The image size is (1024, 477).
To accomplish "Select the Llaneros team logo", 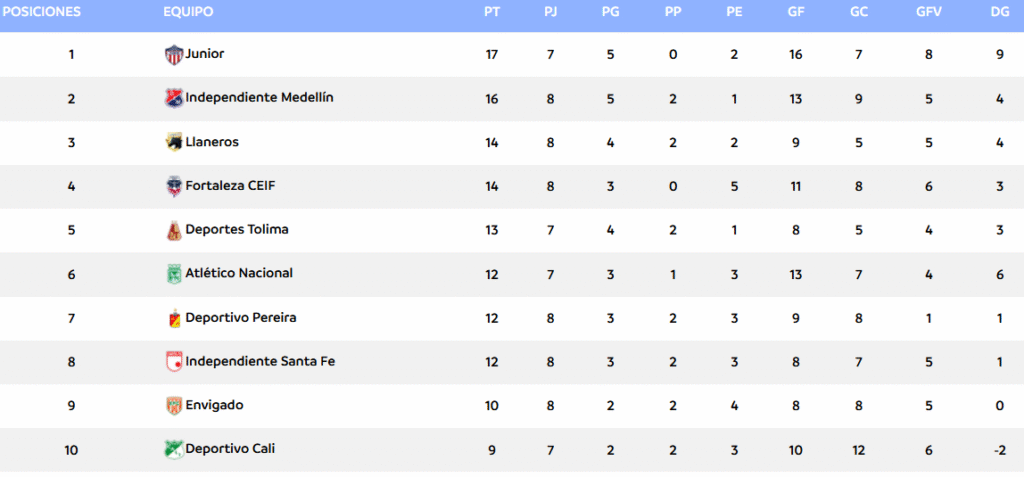I will tap(174, 142).
